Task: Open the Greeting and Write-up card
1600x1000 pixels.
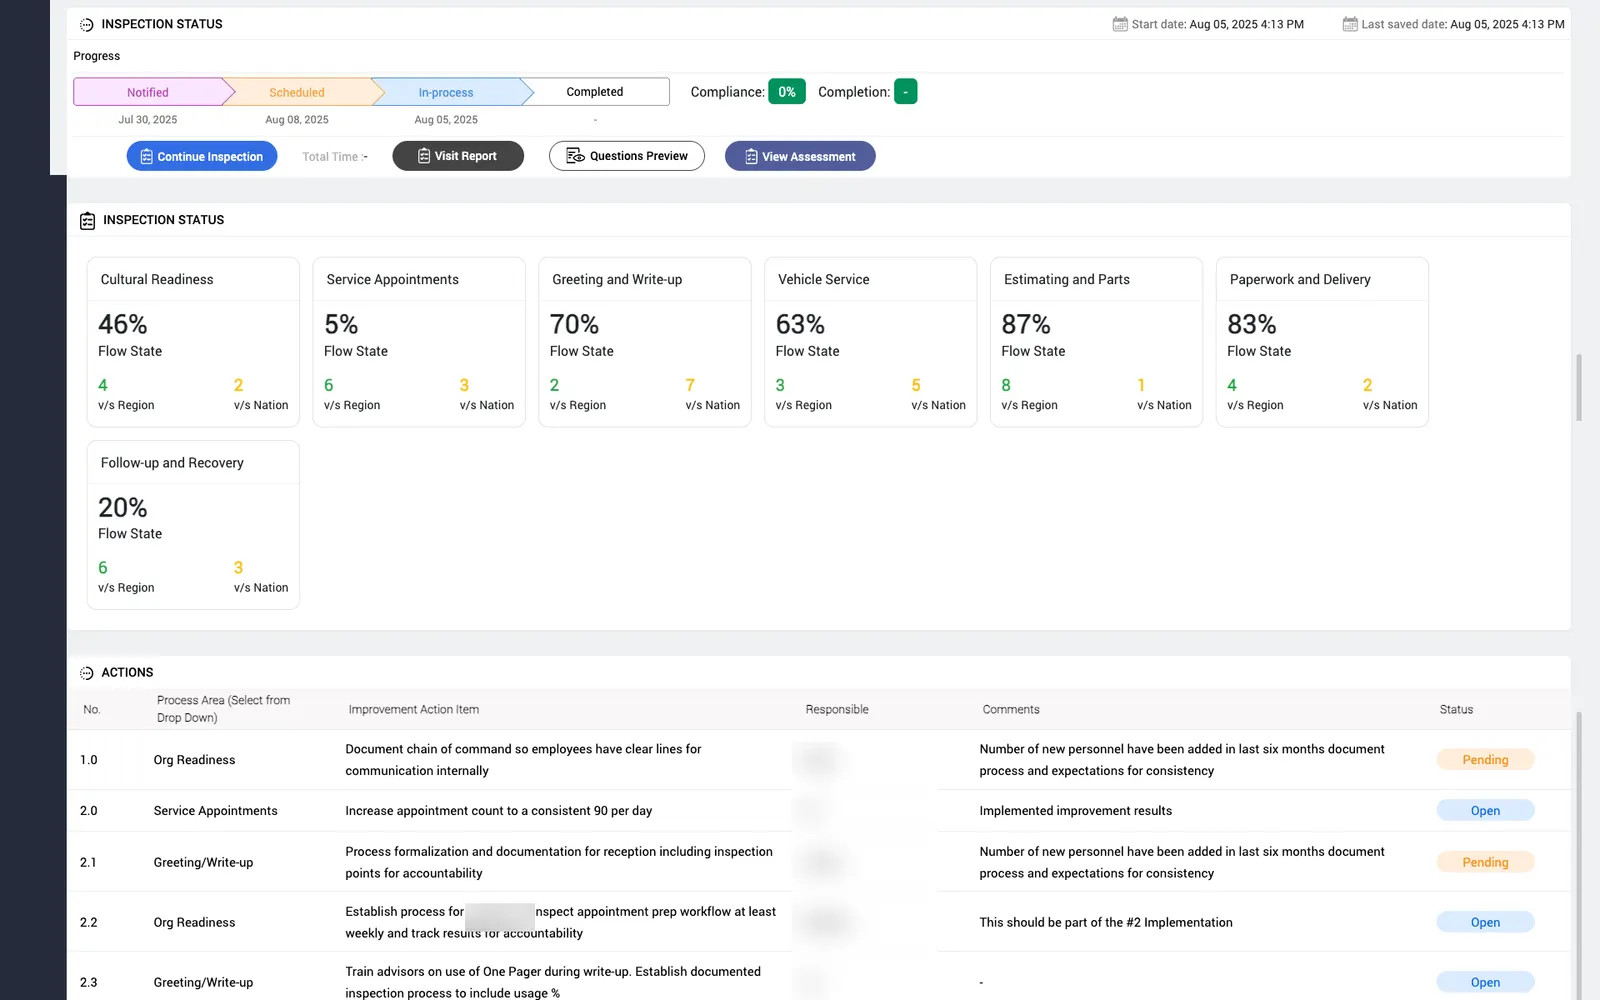Action: pos(645,342)
